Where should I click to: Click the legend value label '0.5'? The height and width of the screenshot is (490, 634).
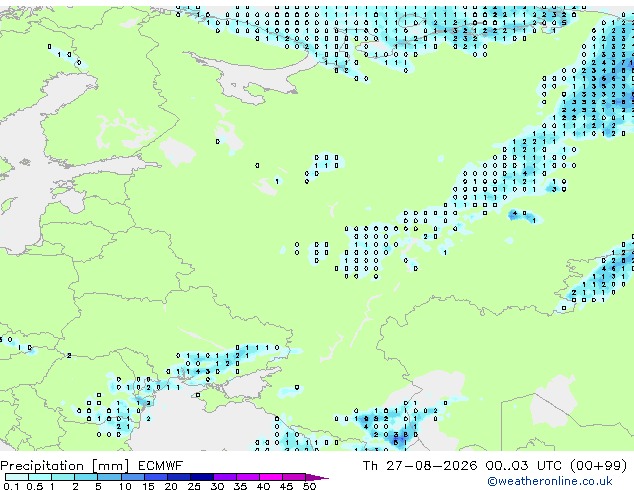35,486
